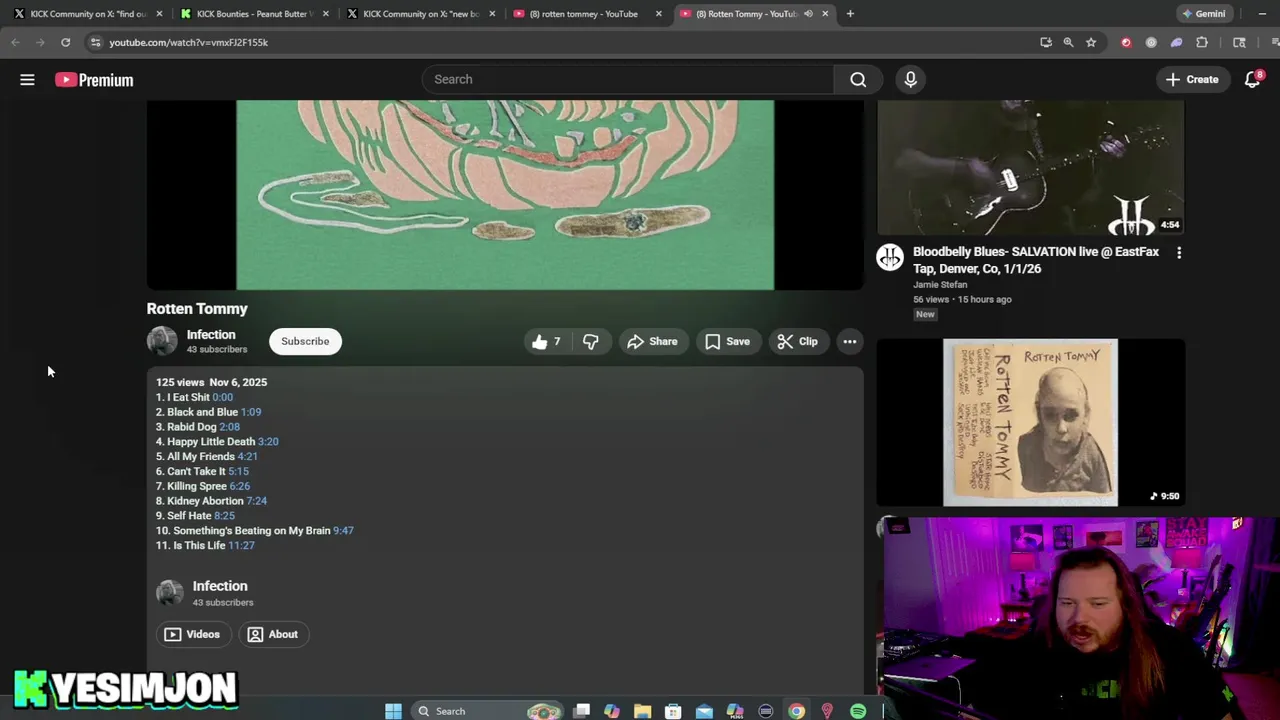Click the install/cast screen icon in address bar

[x=1045, y=42]
